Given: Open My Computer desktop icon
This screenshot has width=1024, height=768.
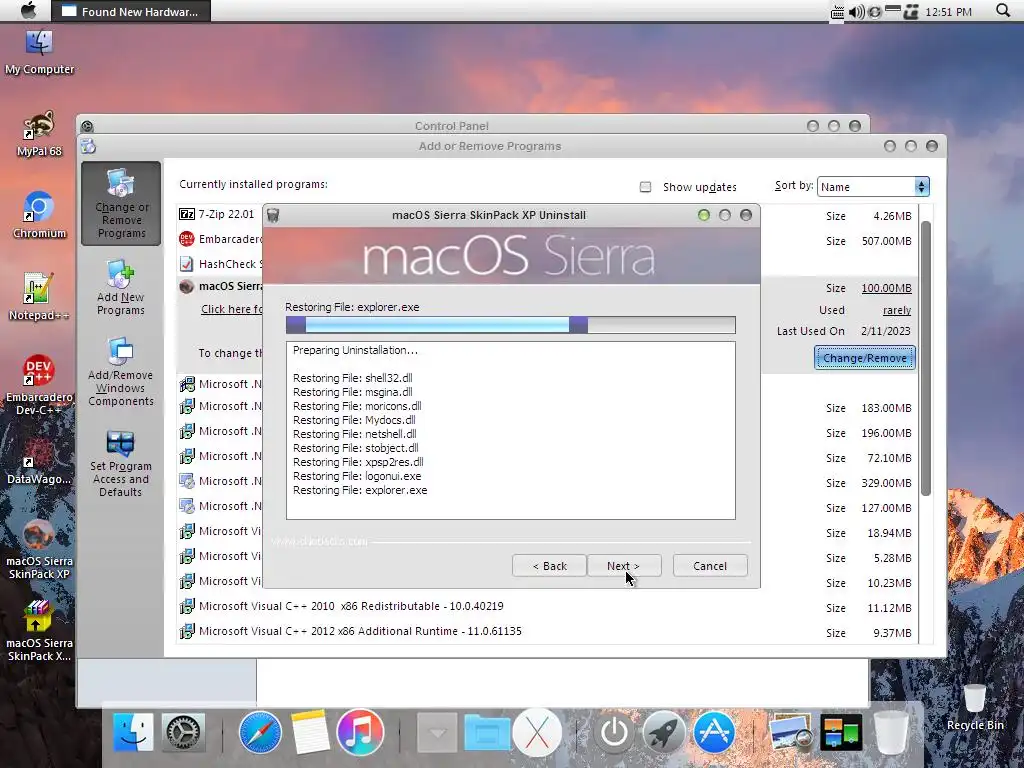Looking at the screenshot, I should click(x=39, y=52).
